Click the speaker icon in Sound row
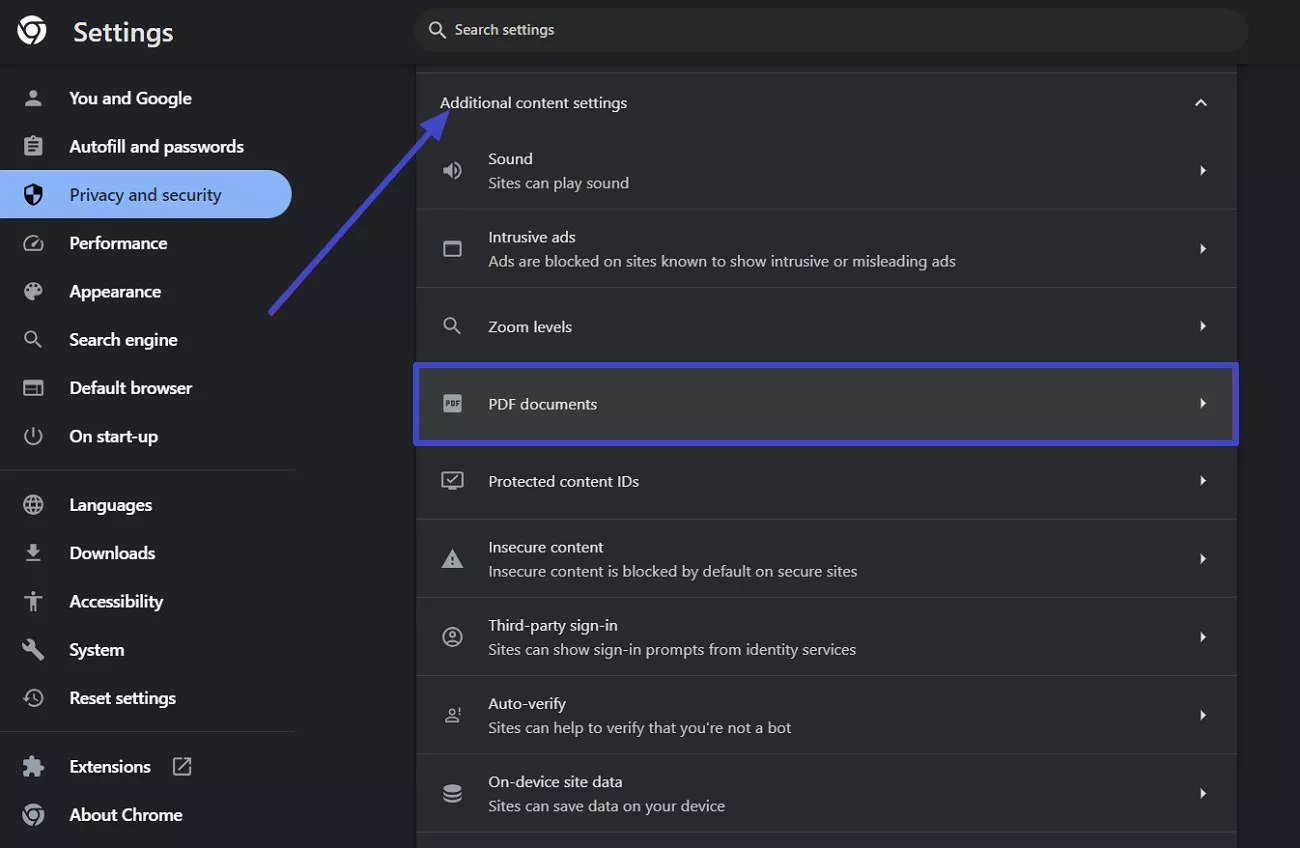The height and width of the screenshot is (848, 1300). pyautogui.click(x=452, y=171)
